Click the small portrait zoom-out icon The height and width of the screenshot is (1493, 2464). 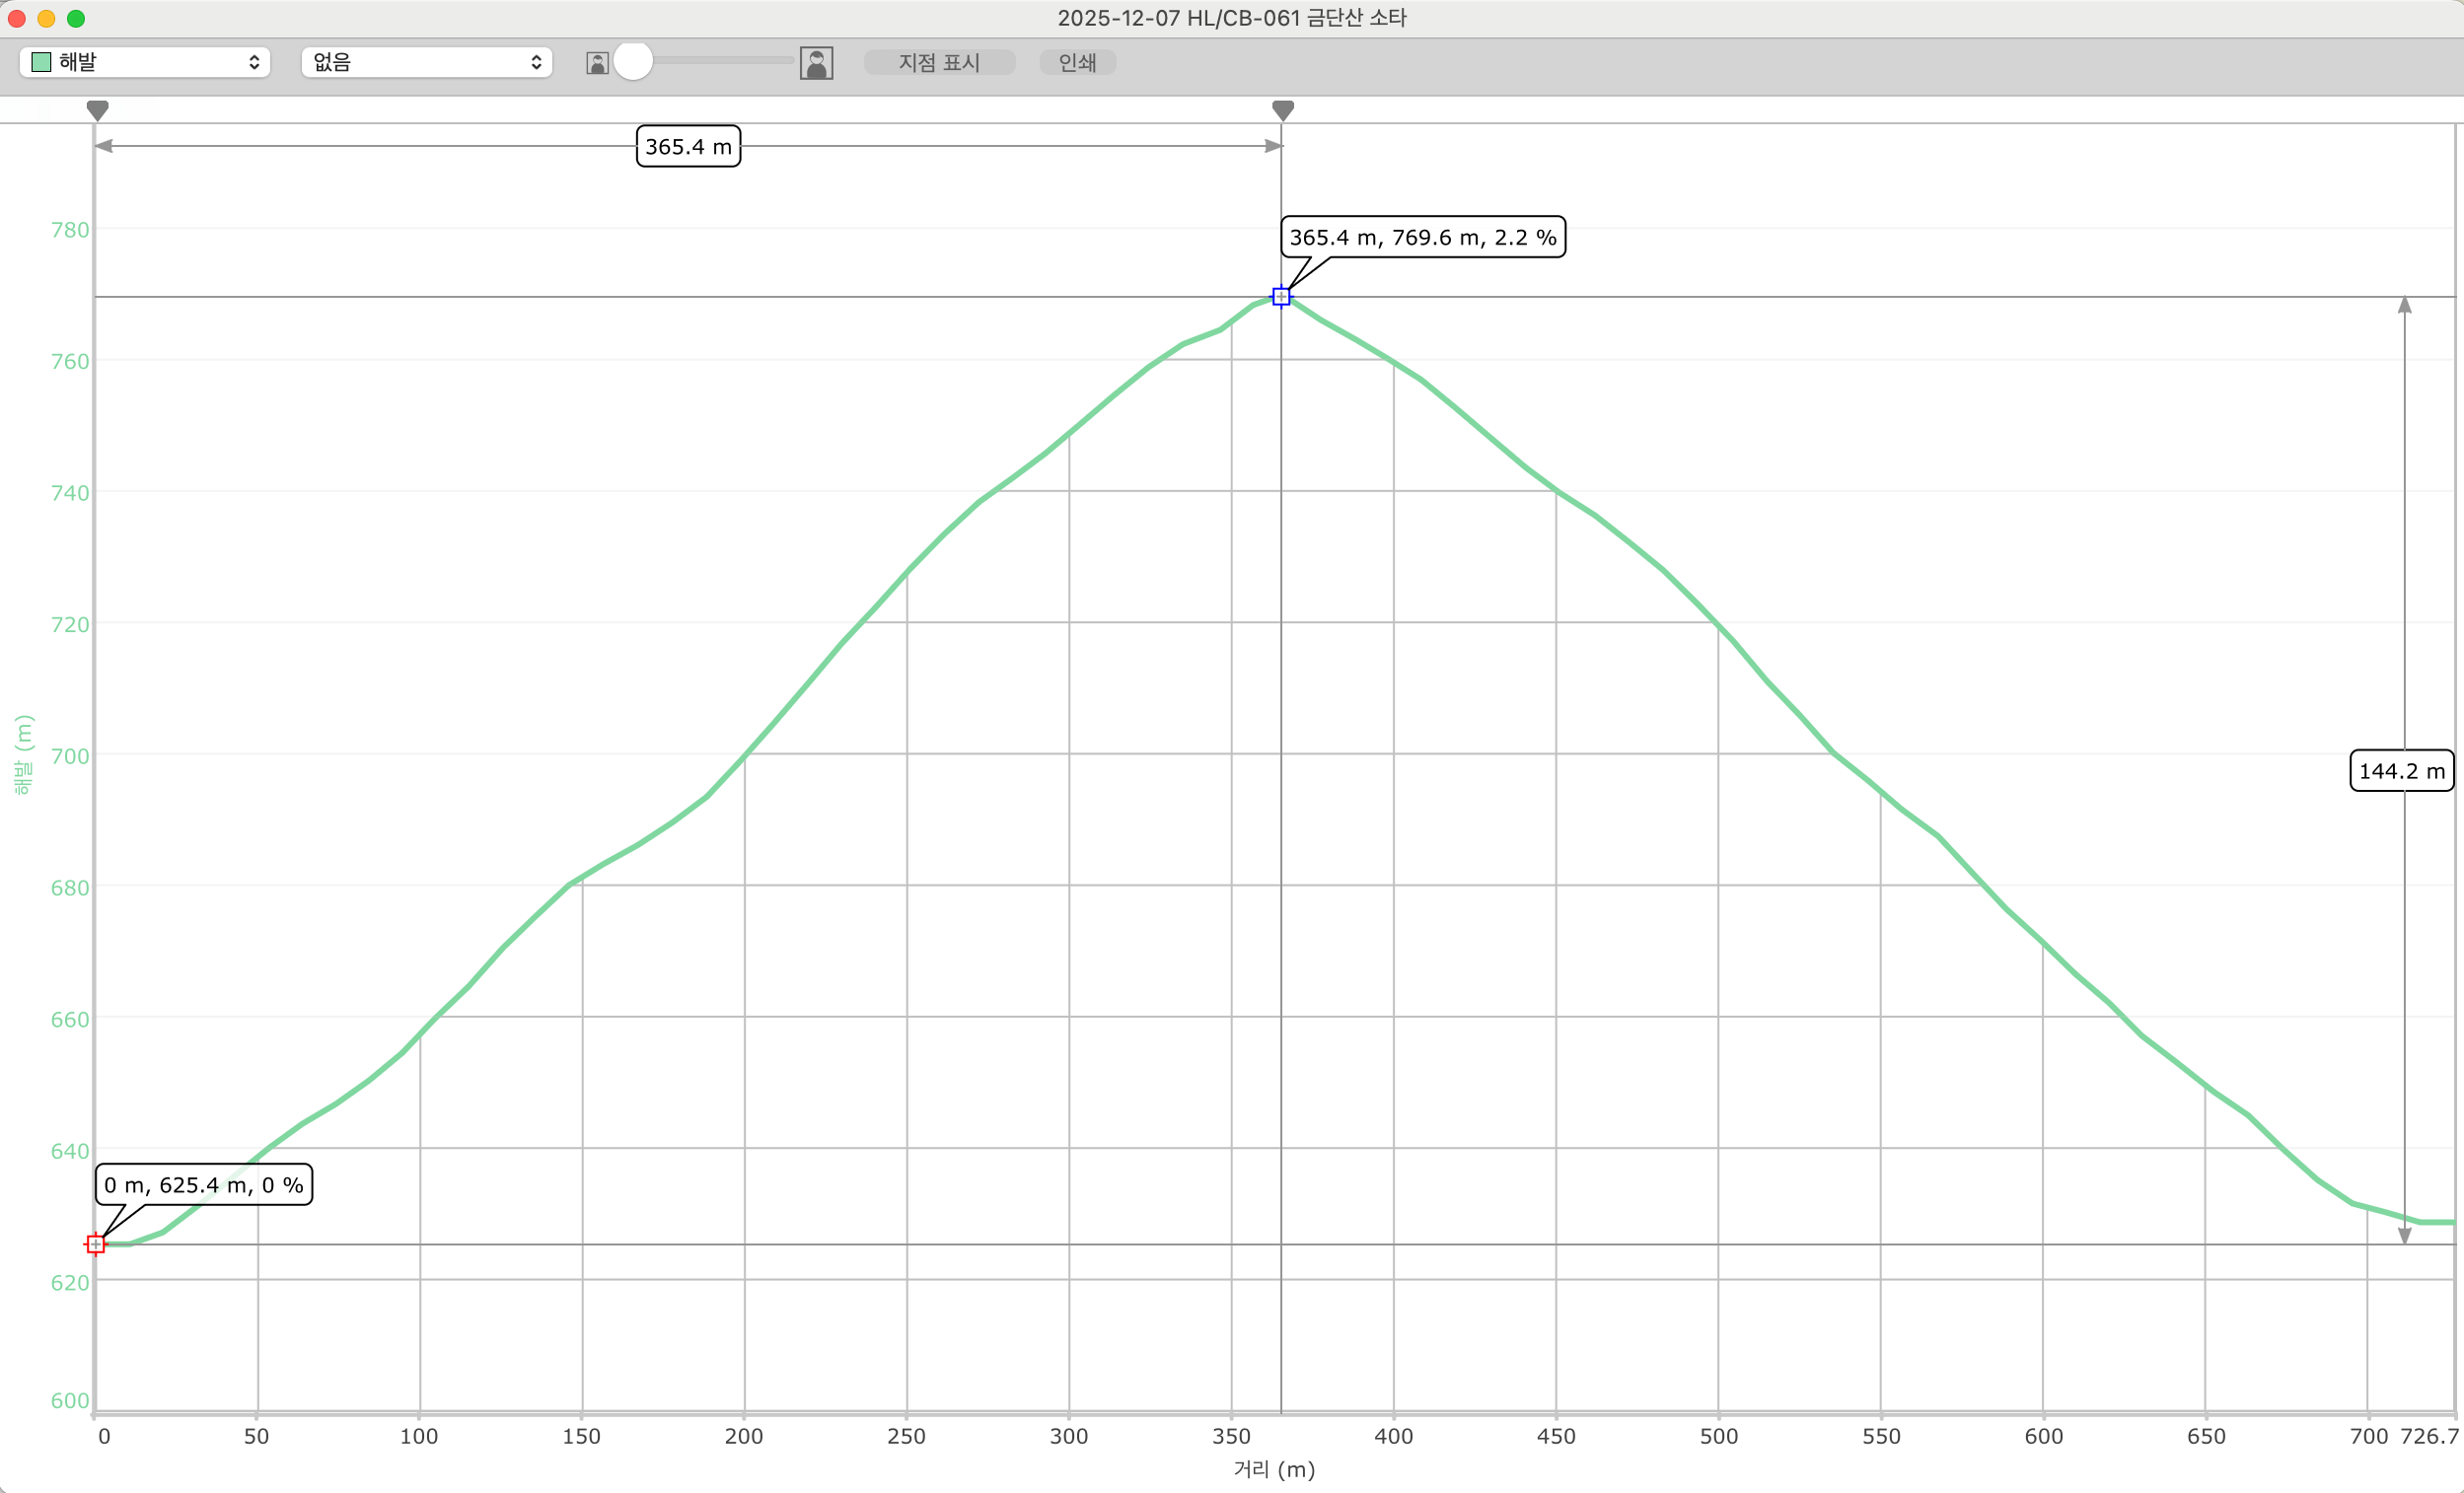coord(597,63)
